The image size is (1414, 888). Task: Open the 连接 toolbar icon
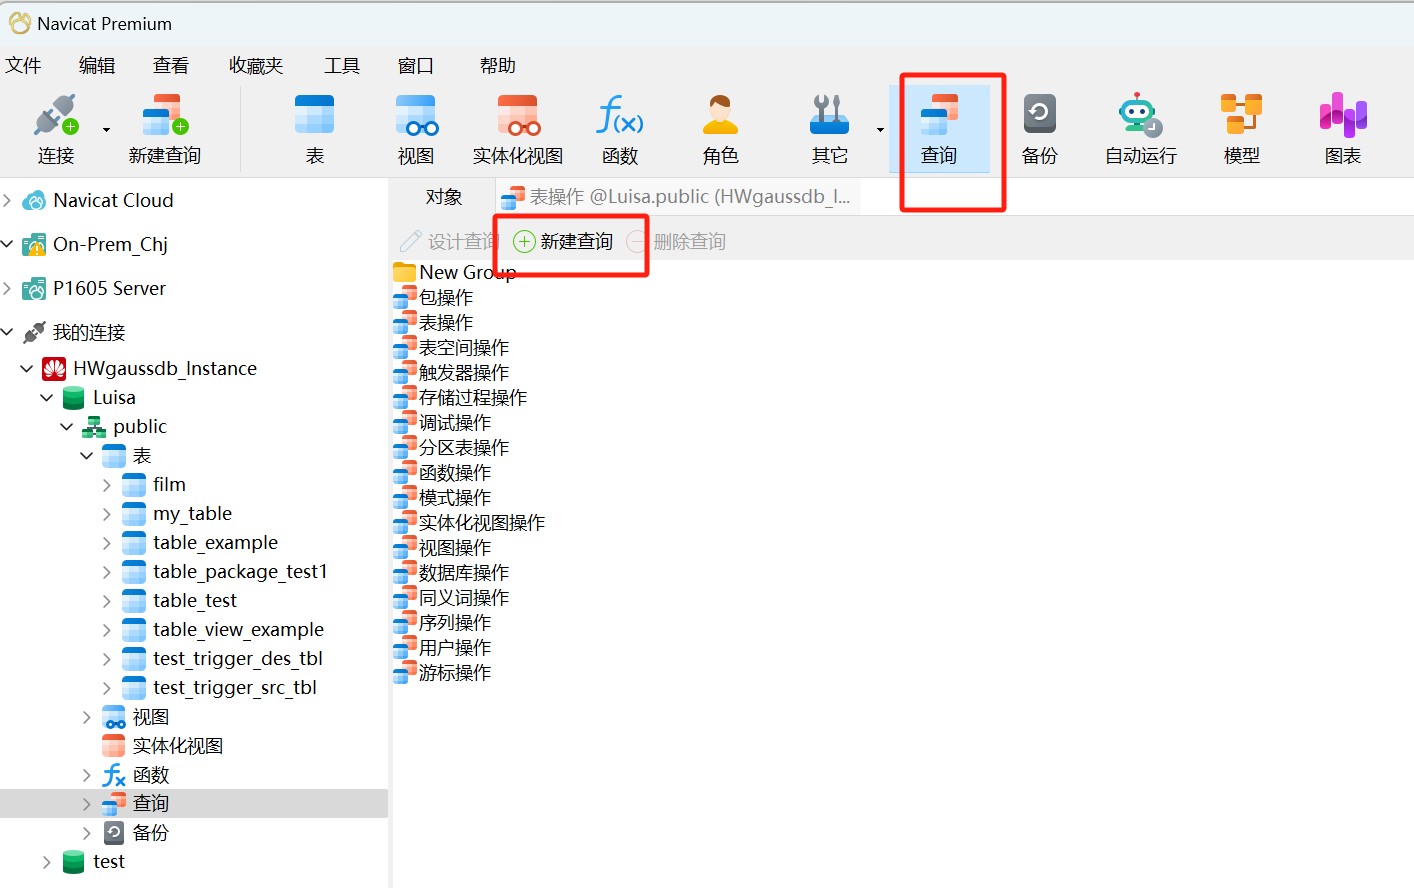55,125
